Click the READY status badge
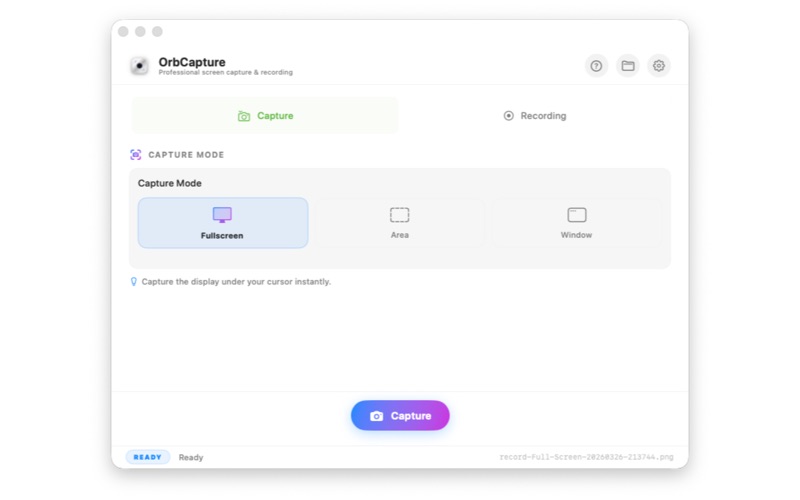 [x=147, y=457]
